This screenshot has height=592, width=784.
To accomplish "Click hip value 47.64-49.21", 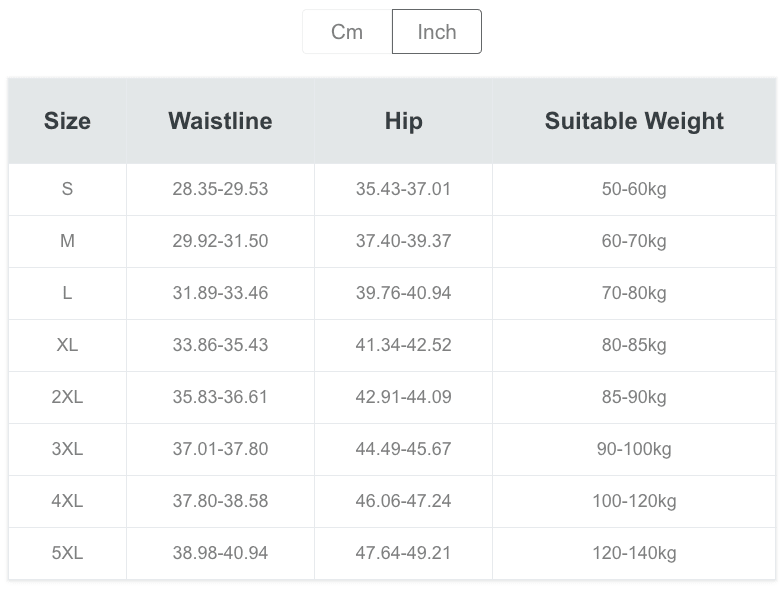I will pyautogui.click(x=403, y=553).
